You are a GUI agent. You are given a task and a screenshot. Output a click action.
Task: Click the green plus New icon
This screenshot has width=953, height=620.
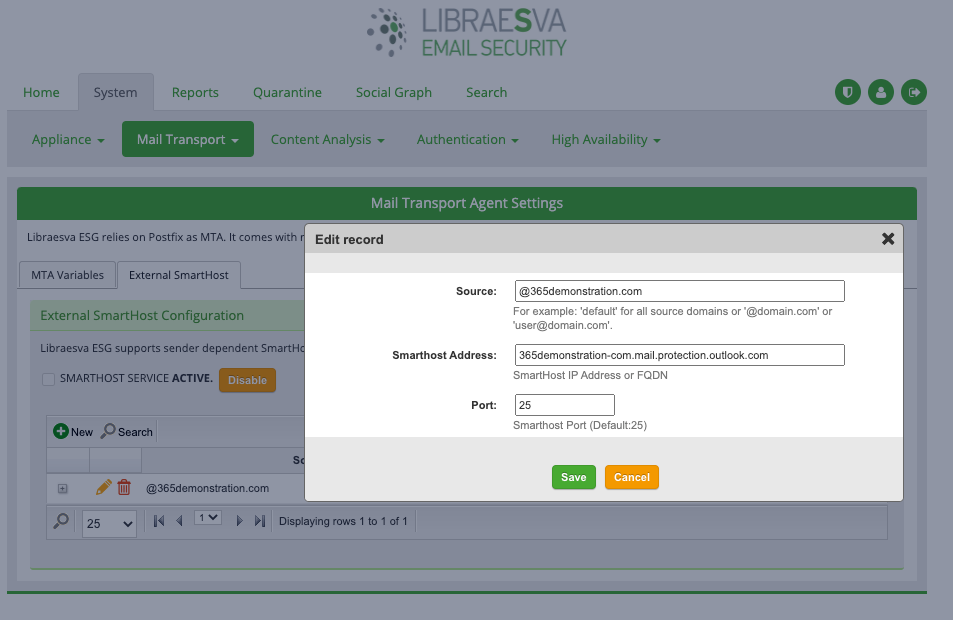click(x=61, y=432)
